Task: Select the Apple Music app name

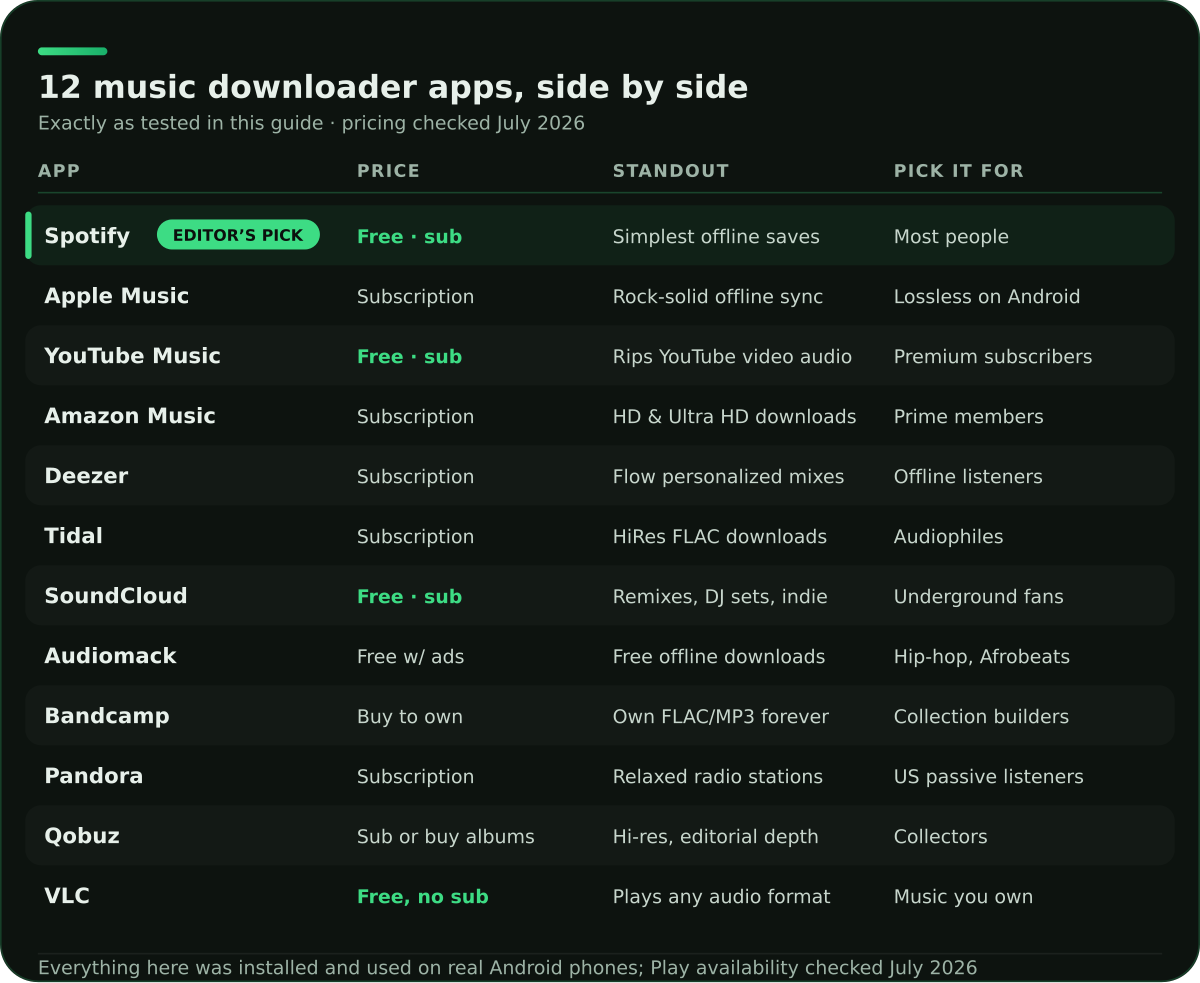Action: (x=116, y=296)
